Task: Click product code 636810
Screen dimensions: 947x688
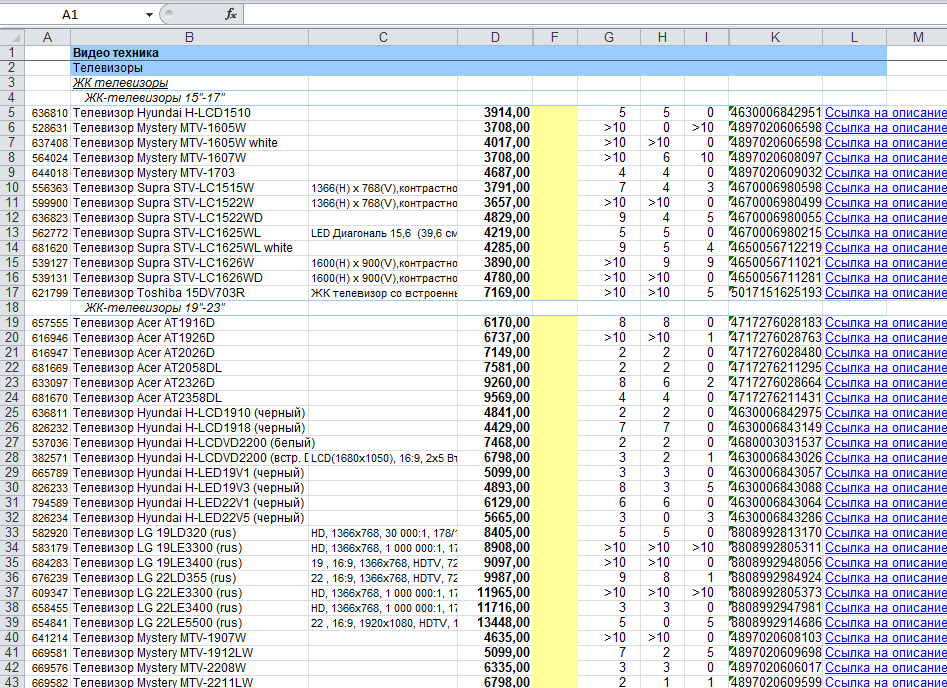Action: tap(48, 113)
